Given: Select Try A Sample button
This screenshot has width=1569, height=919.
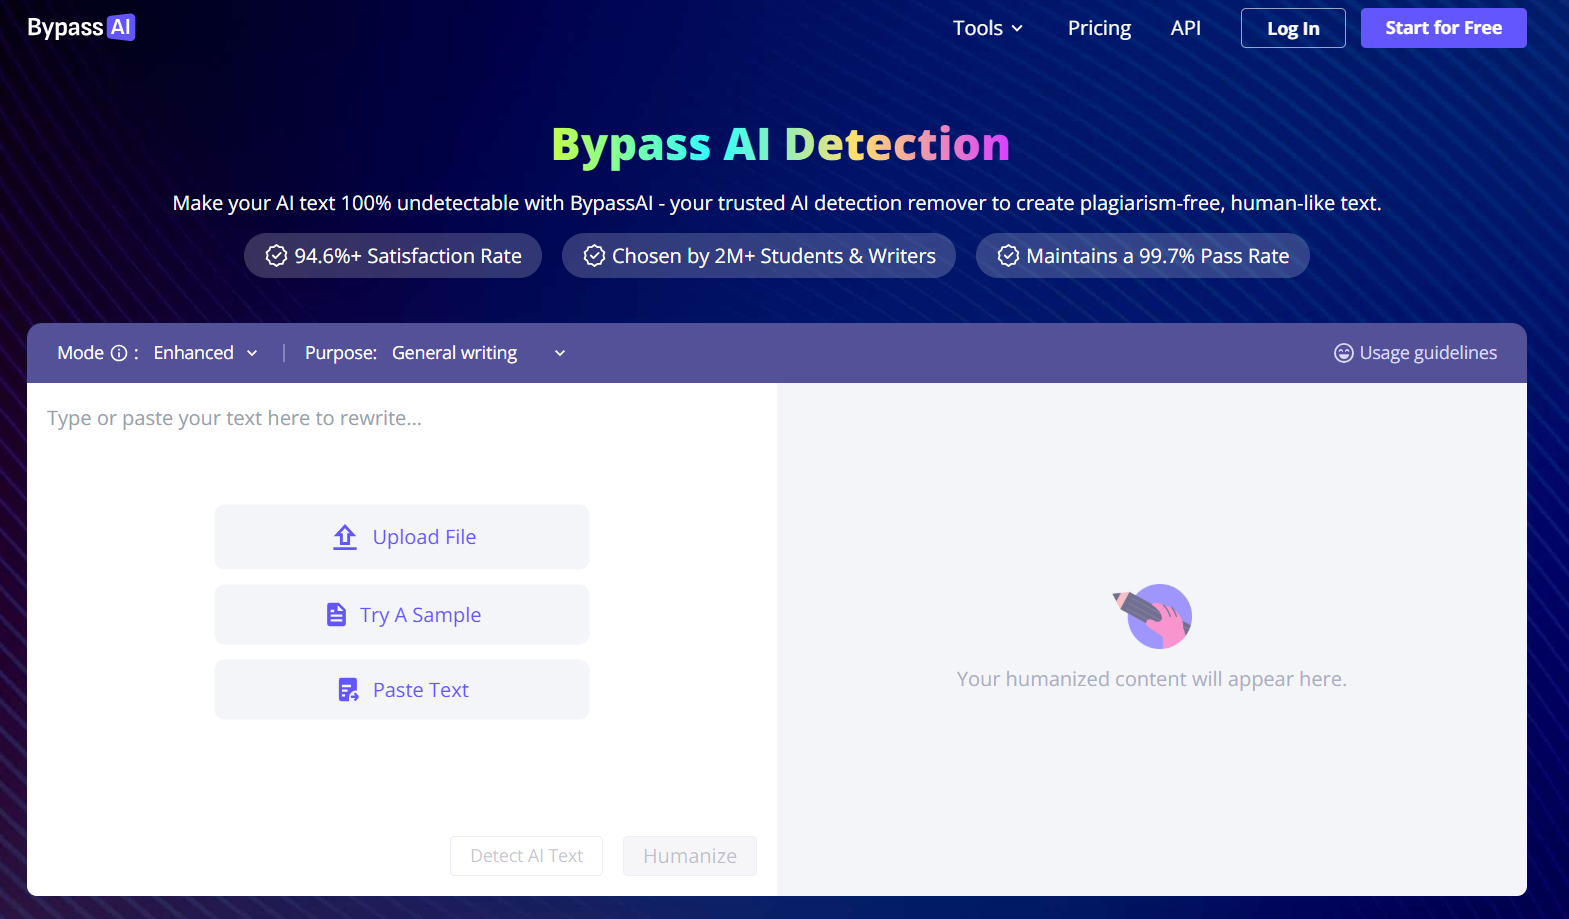Looking at the screenshot, I should tap(402, 615).
